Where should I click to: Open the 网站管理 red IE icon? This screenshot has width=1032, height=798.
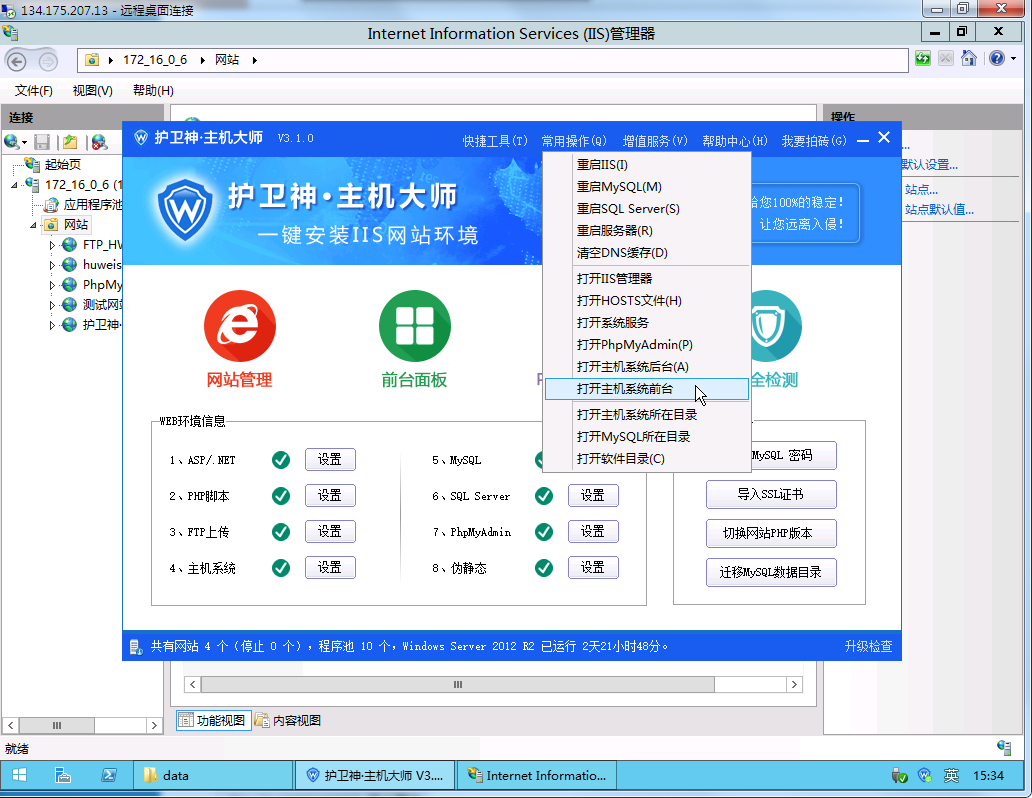(240, 326)
